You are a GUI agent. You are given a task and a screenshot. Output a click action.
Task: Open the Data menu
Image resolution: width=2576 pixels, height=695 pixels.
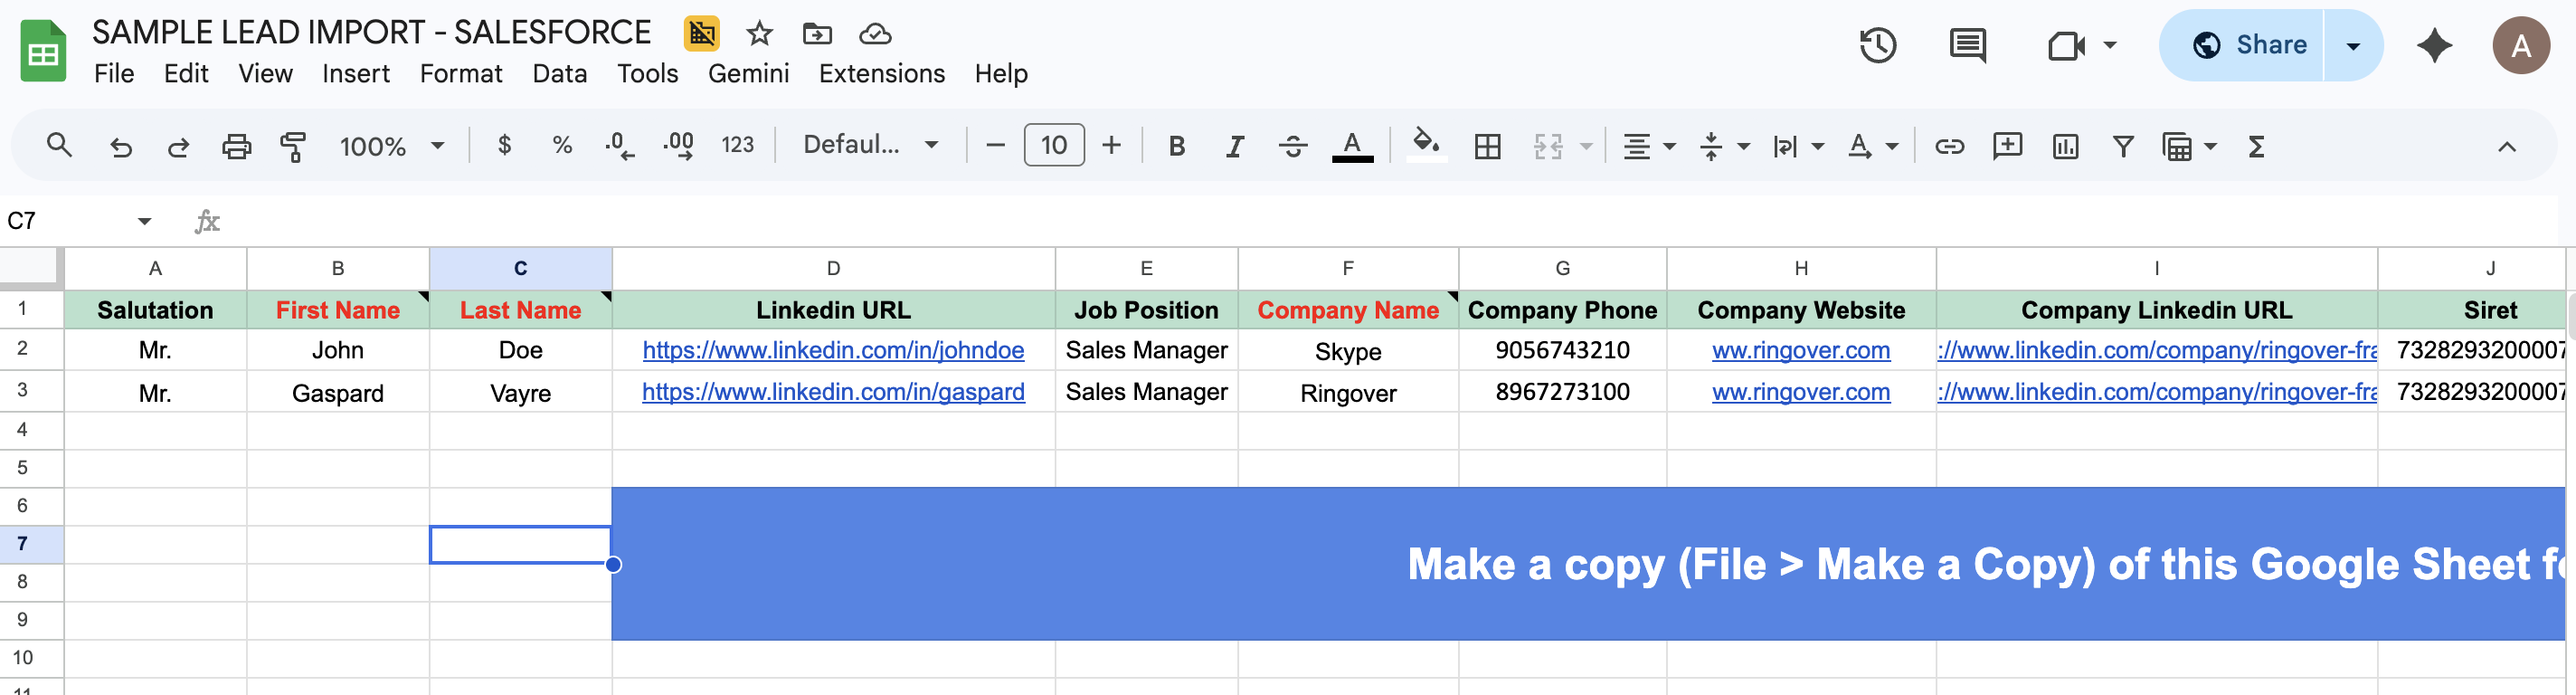point(559,74)
